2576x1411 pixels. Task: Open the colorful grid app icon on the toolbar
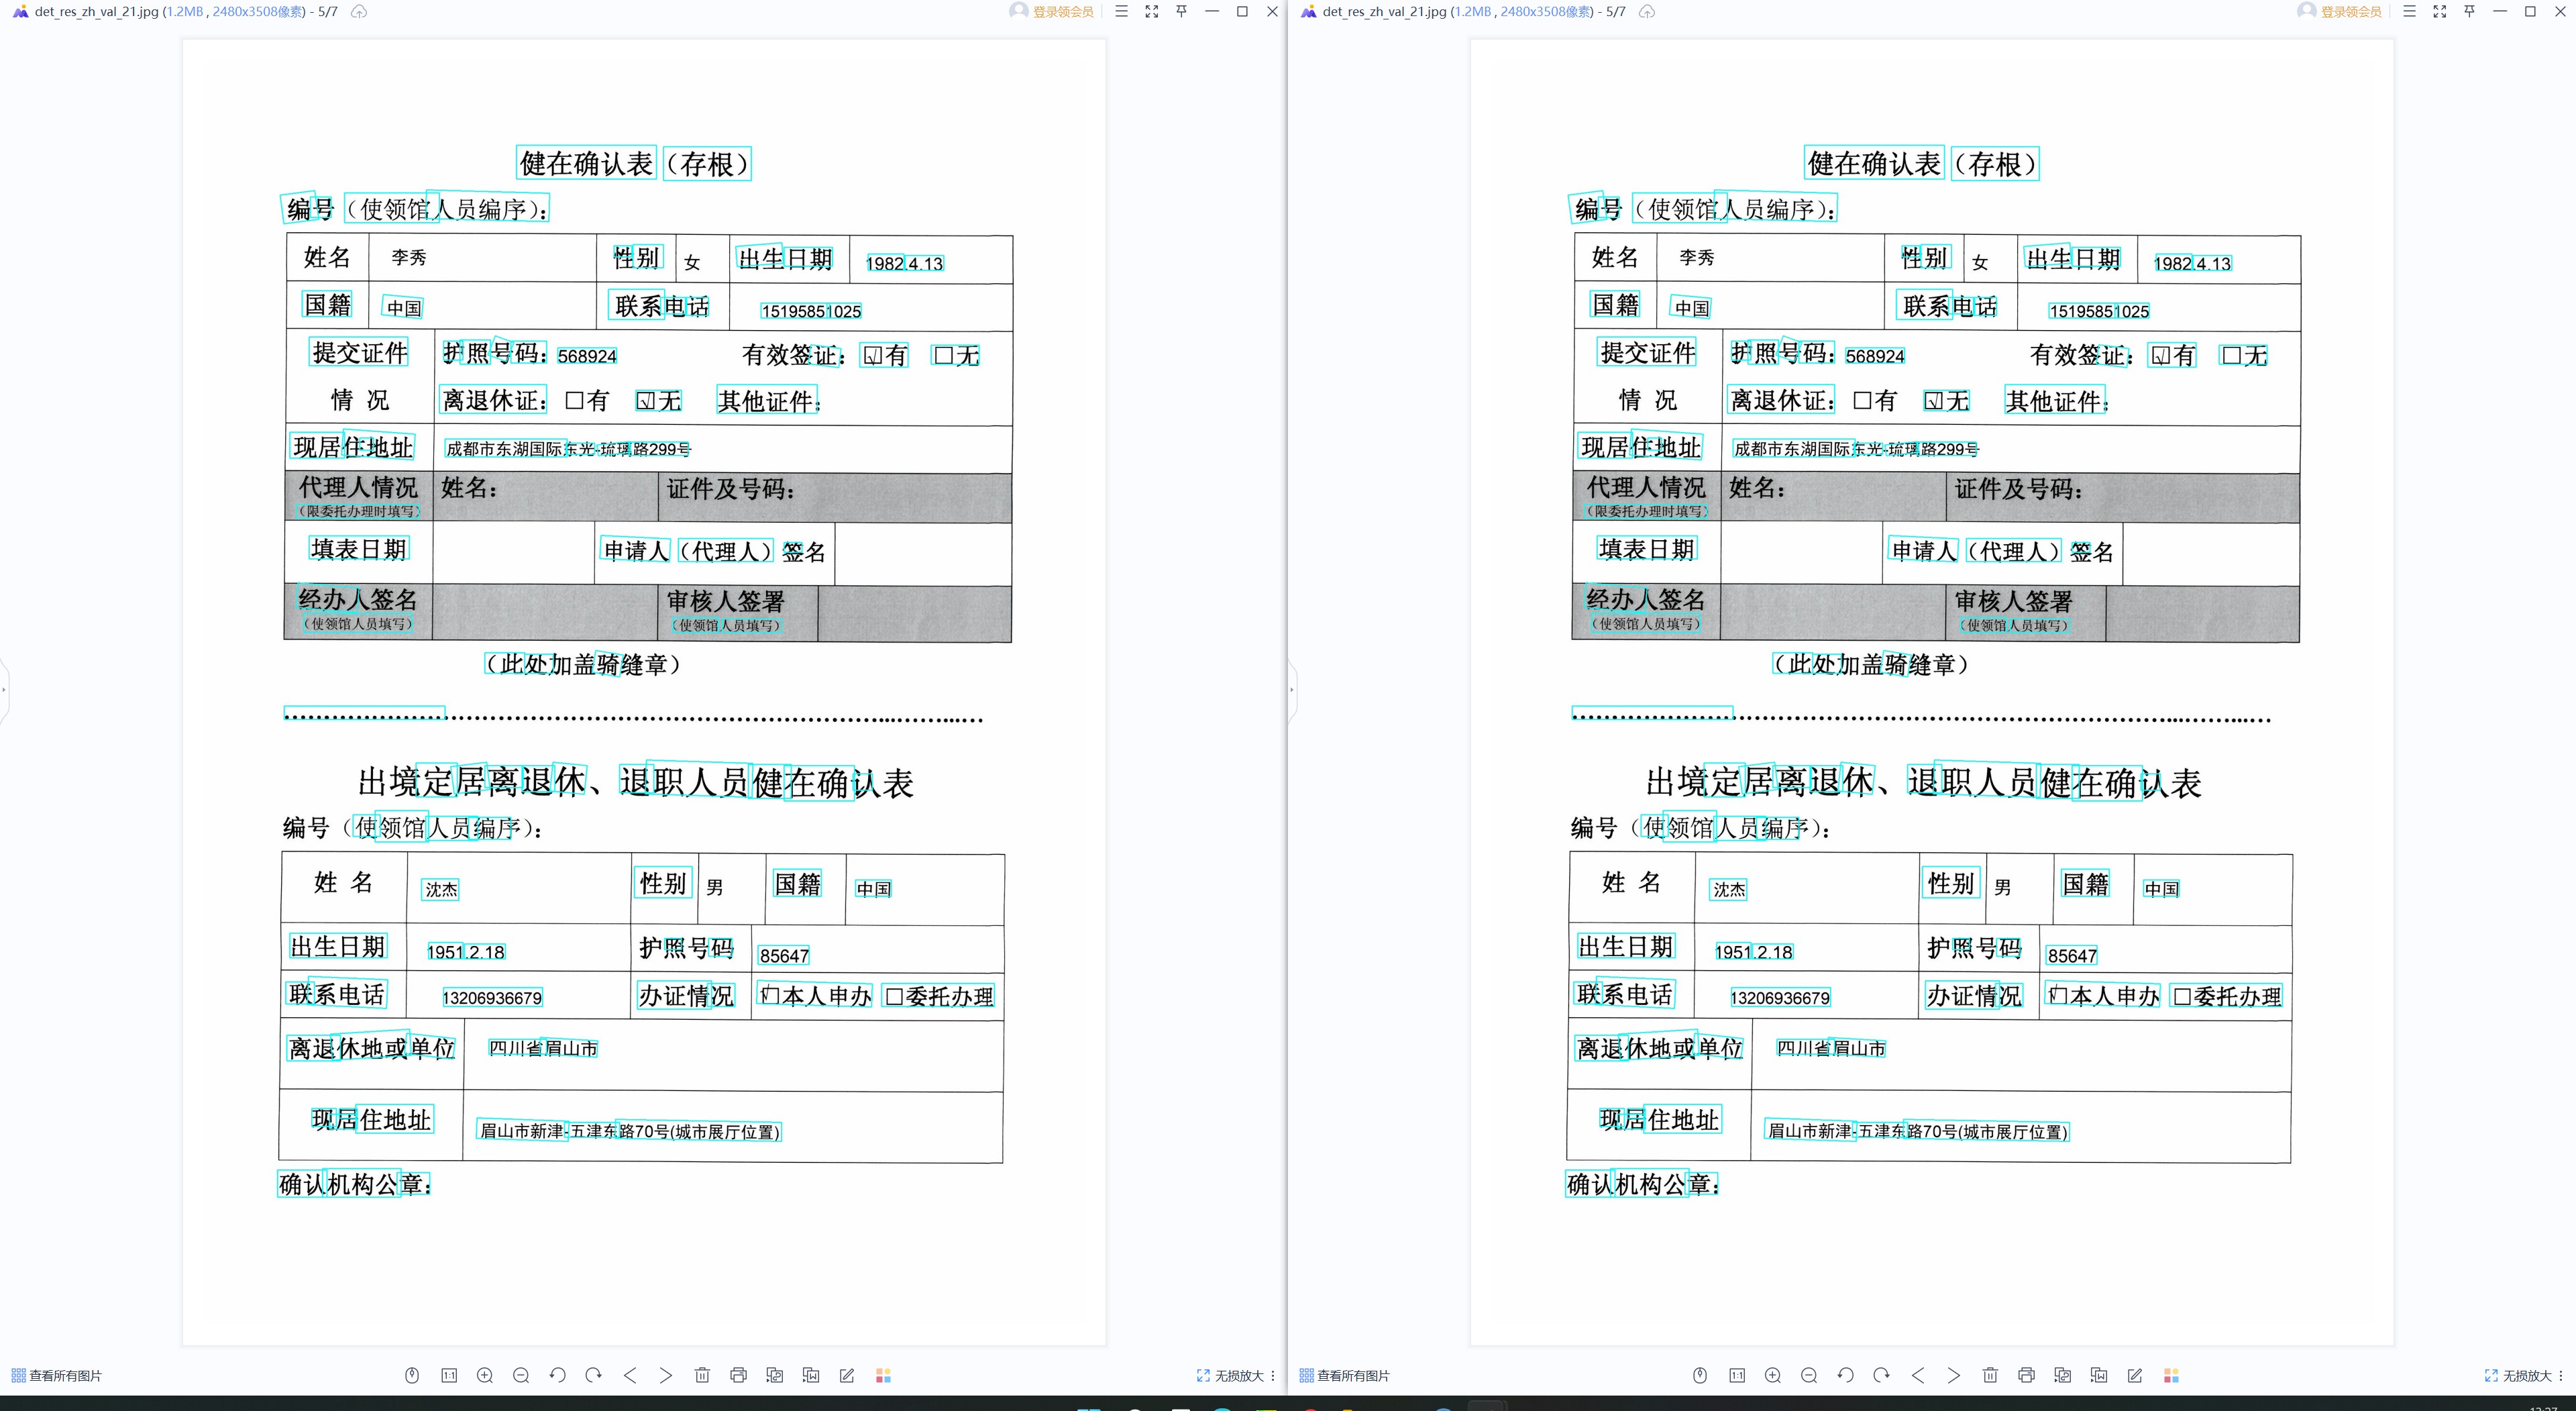click(x=883, y=1375)
